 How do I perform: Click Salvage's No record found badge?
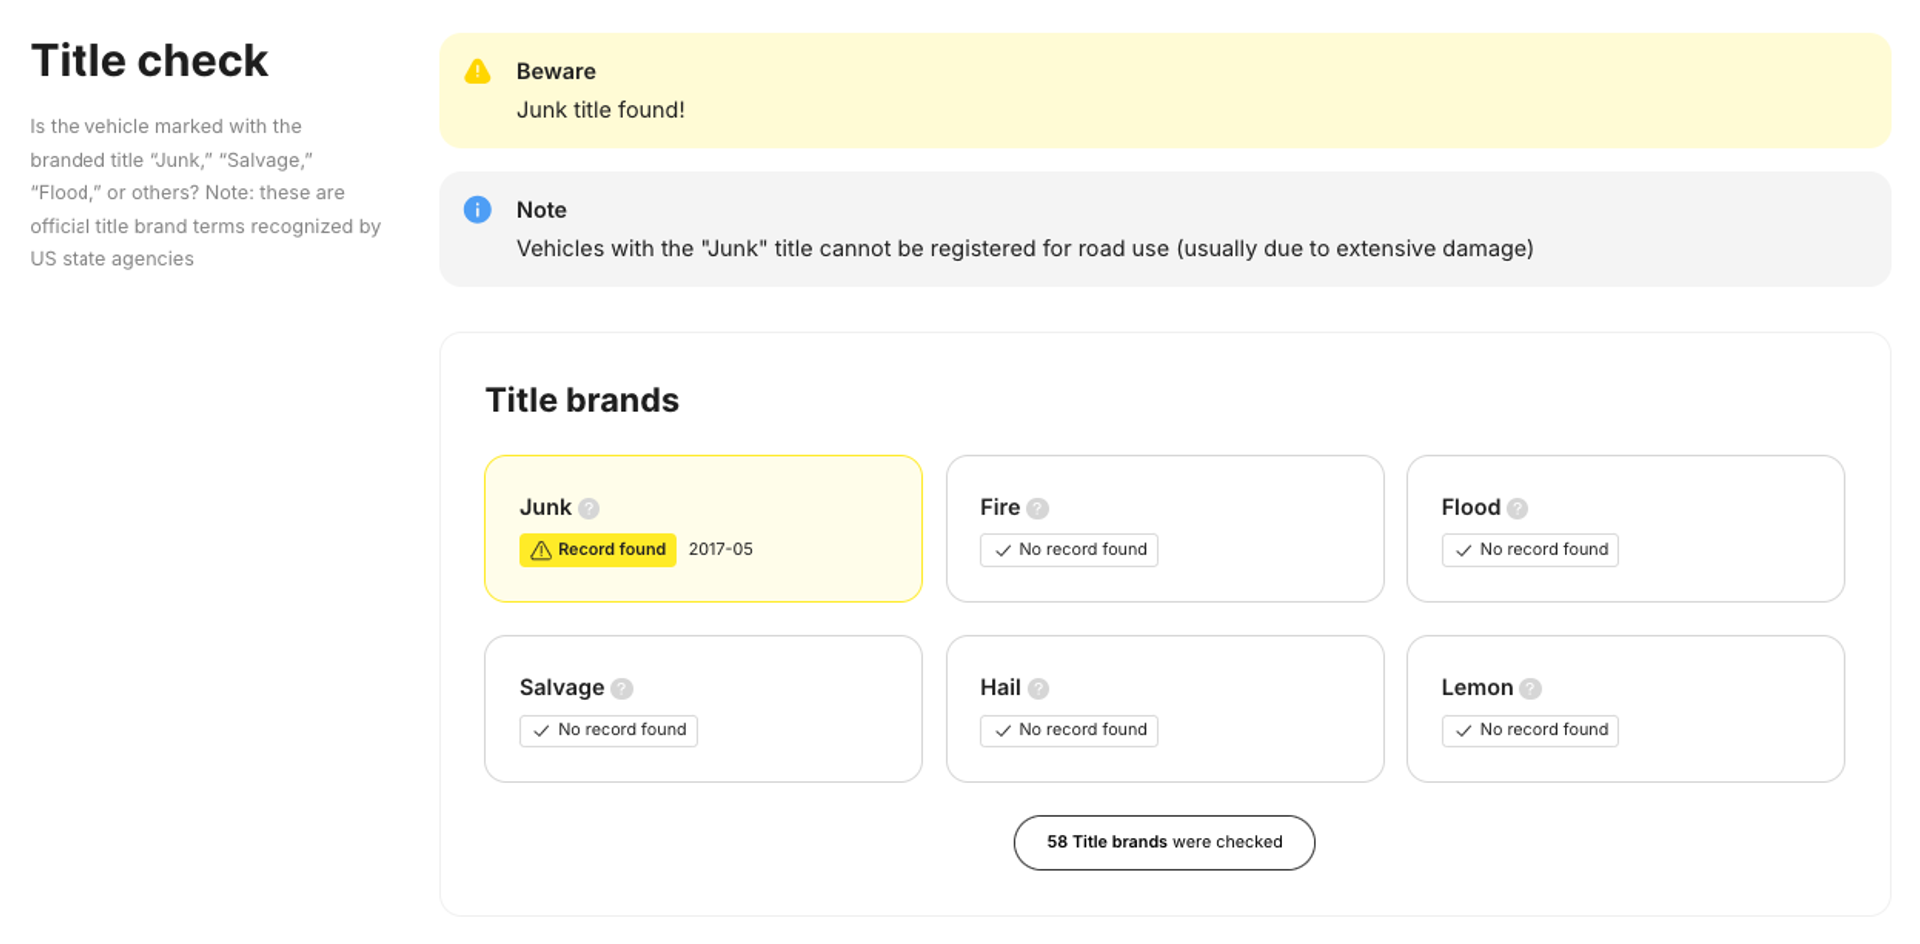coord(608,731)
